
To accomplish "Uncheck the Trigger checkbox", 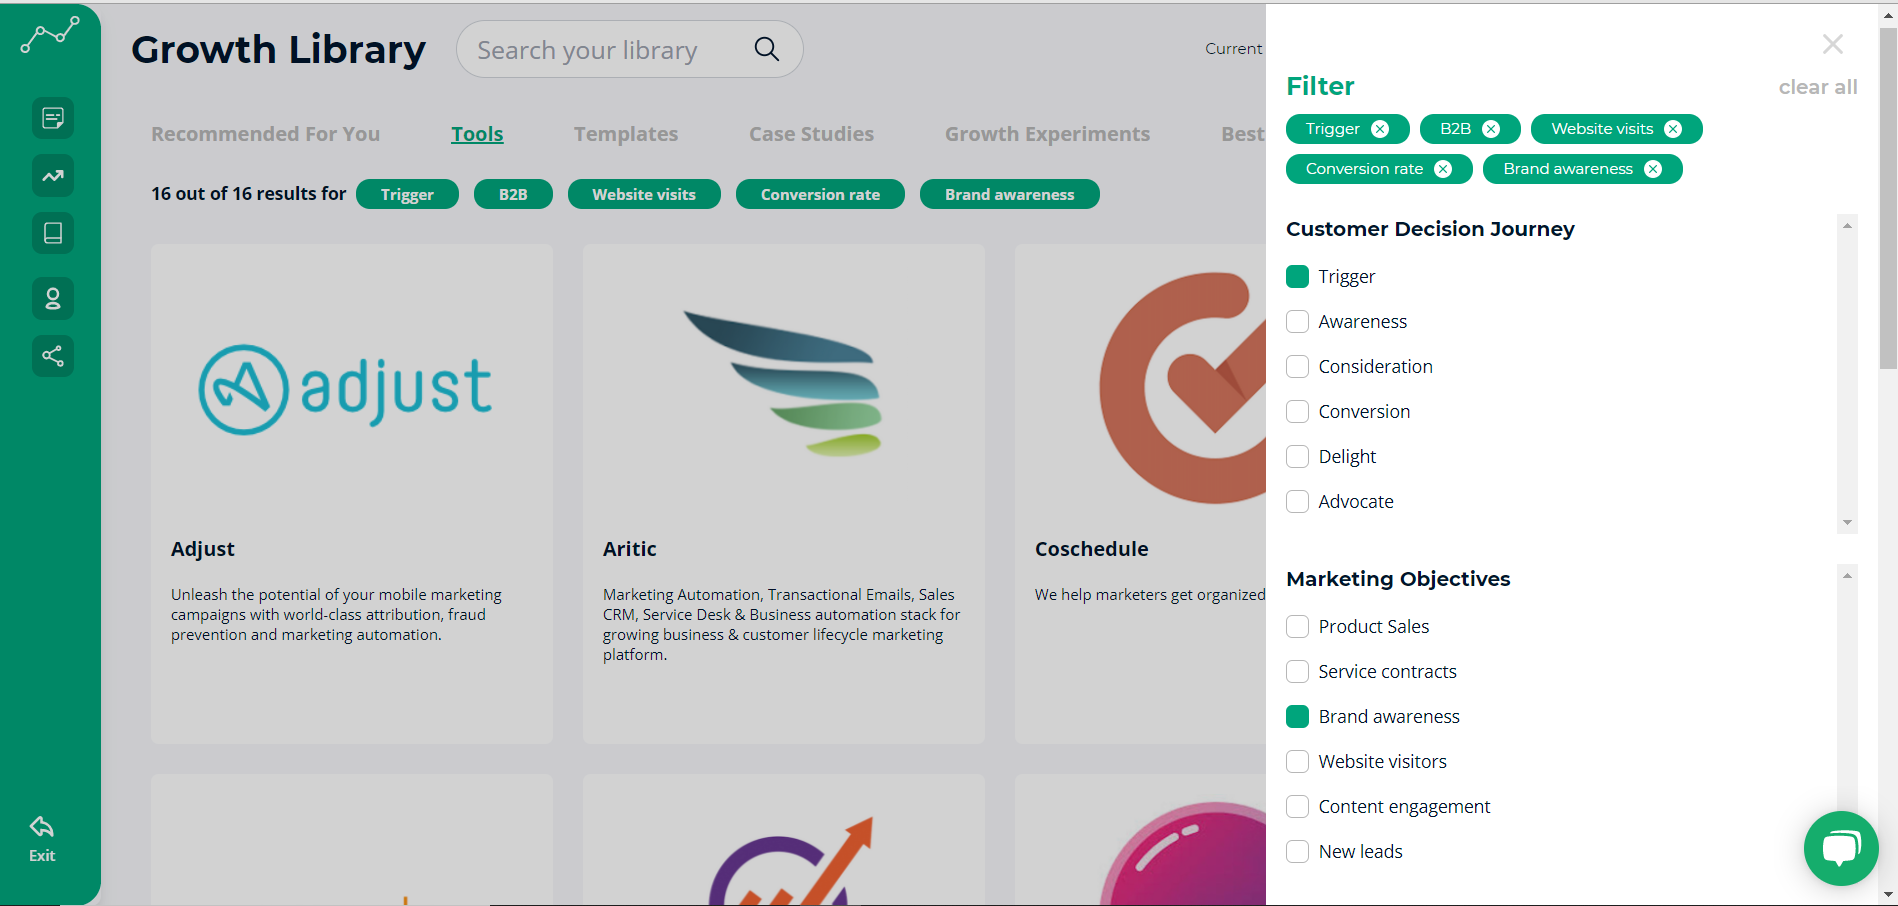I will click(1298, 277).
